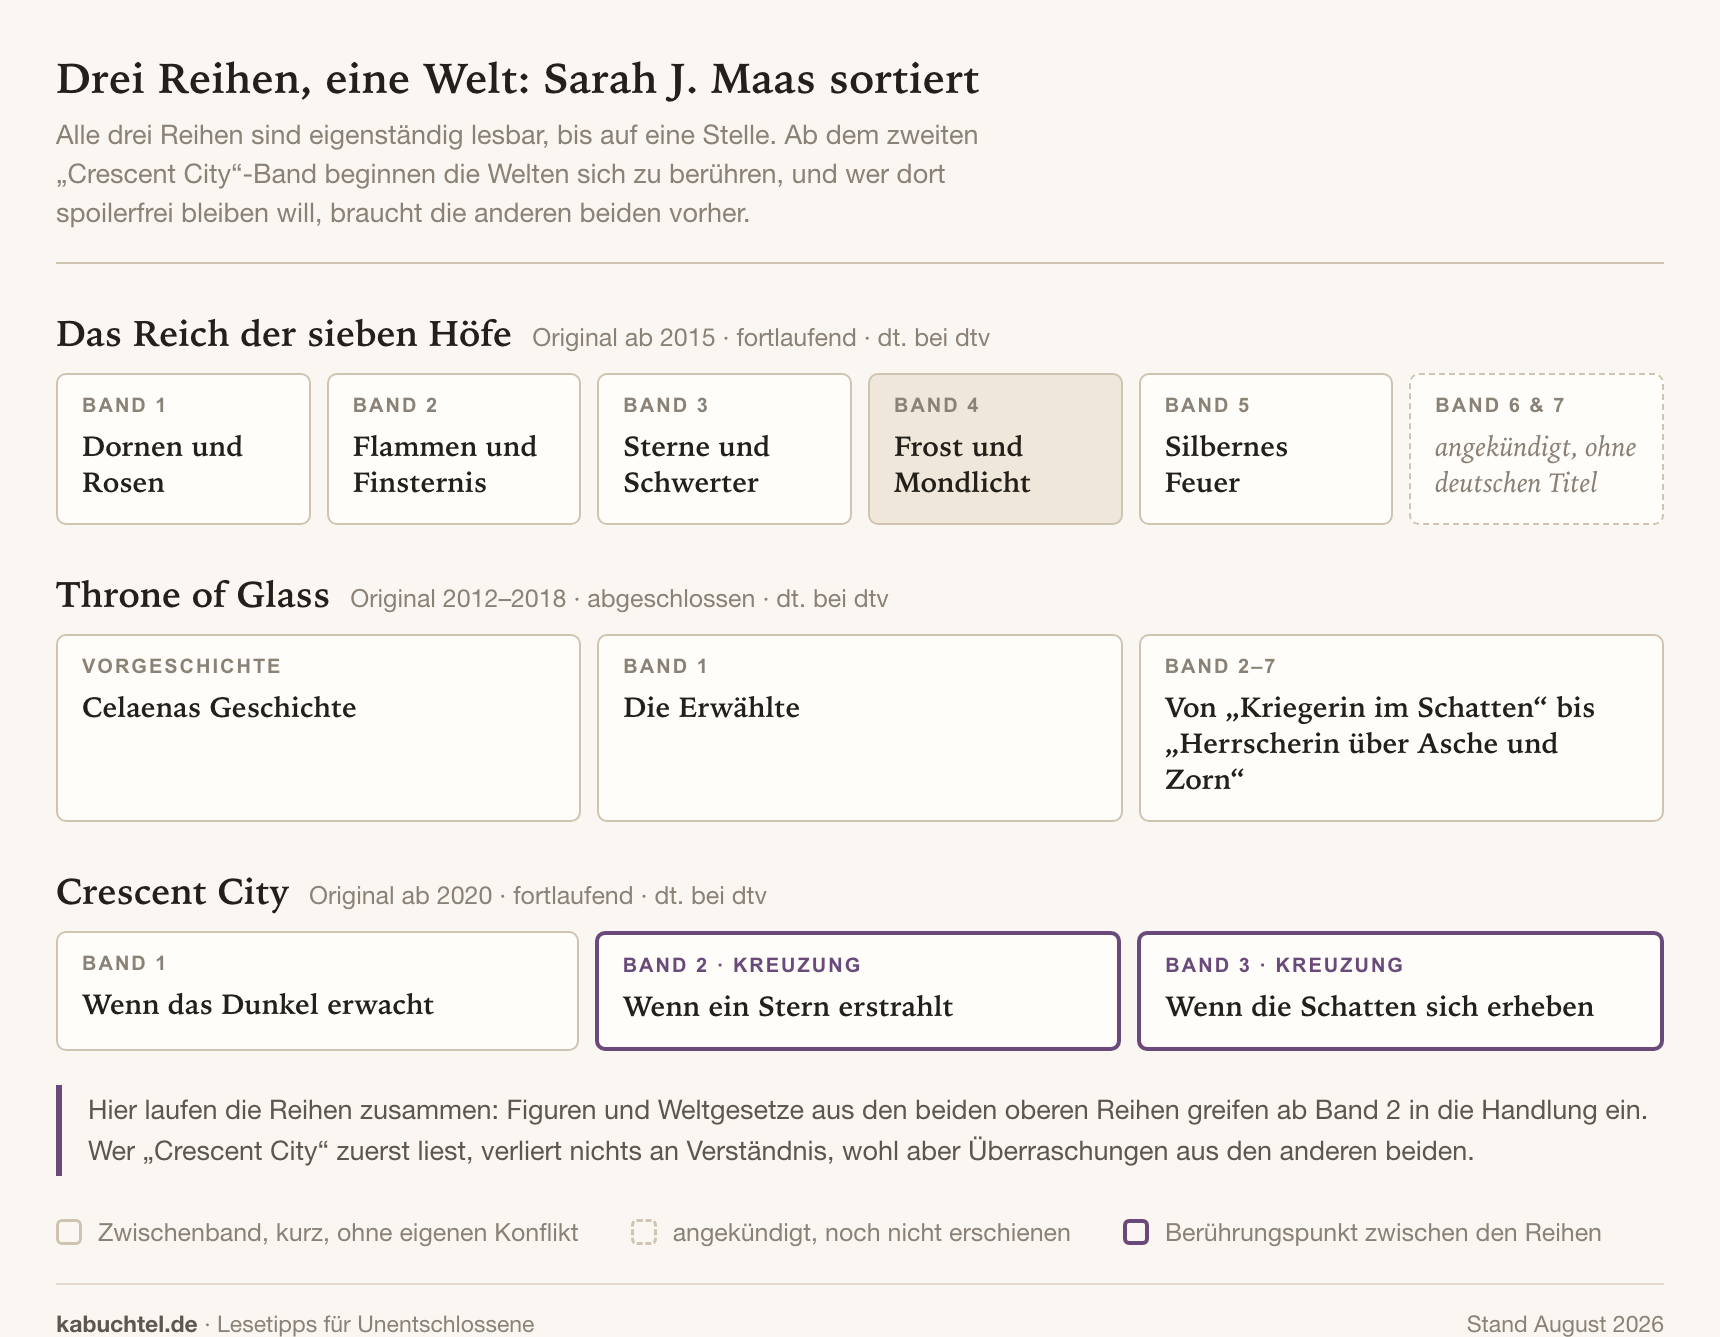The height and width of the screenshot is (1337, 1720).
Task: Open the Band 1 card Dornen und Rosen
Action: tap(183, 449)
